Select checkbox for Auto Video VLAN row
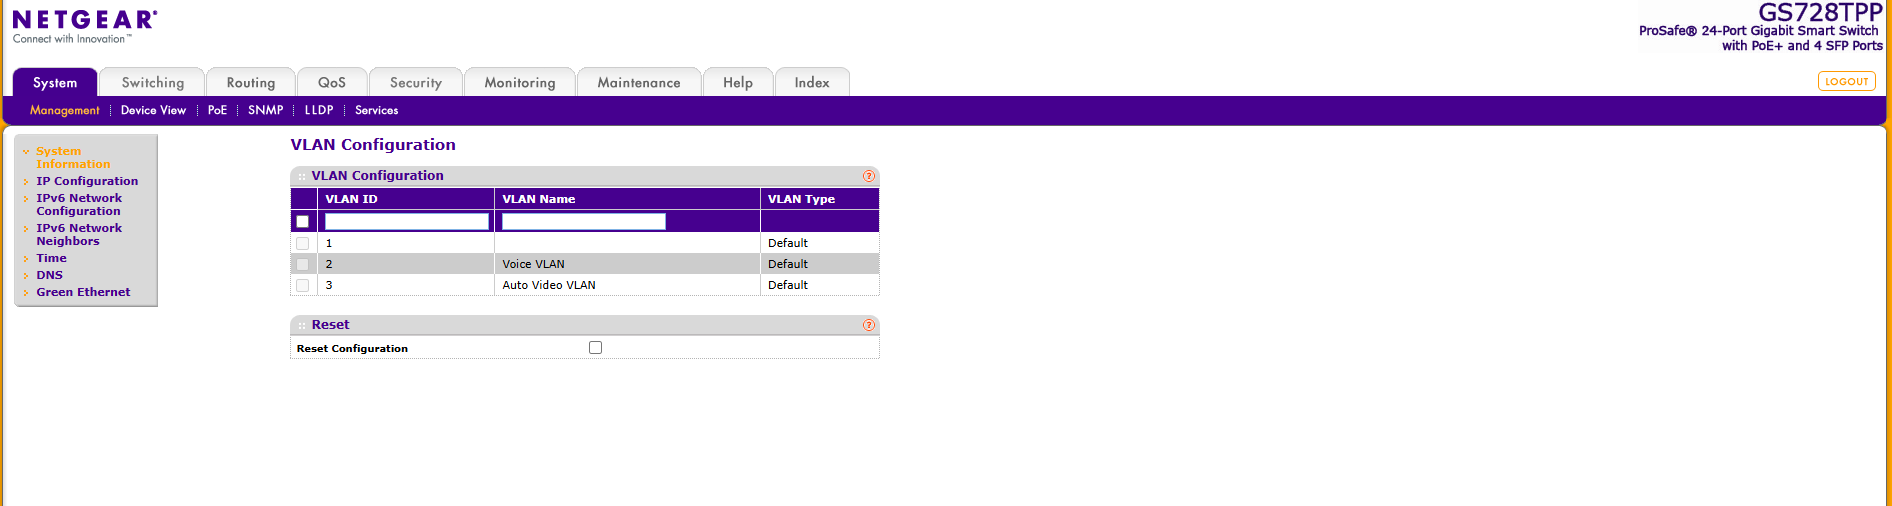 click(x=302, y=285)
